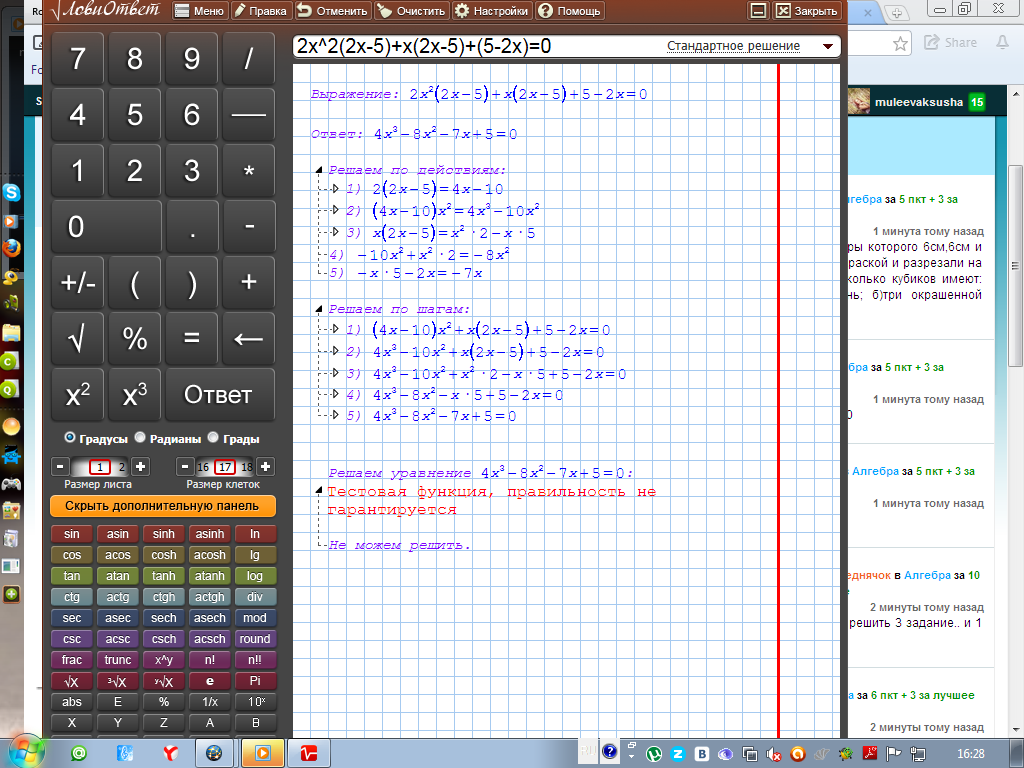1024x768 pixels.
Task: Click the square root key
Action: point(78,338)
